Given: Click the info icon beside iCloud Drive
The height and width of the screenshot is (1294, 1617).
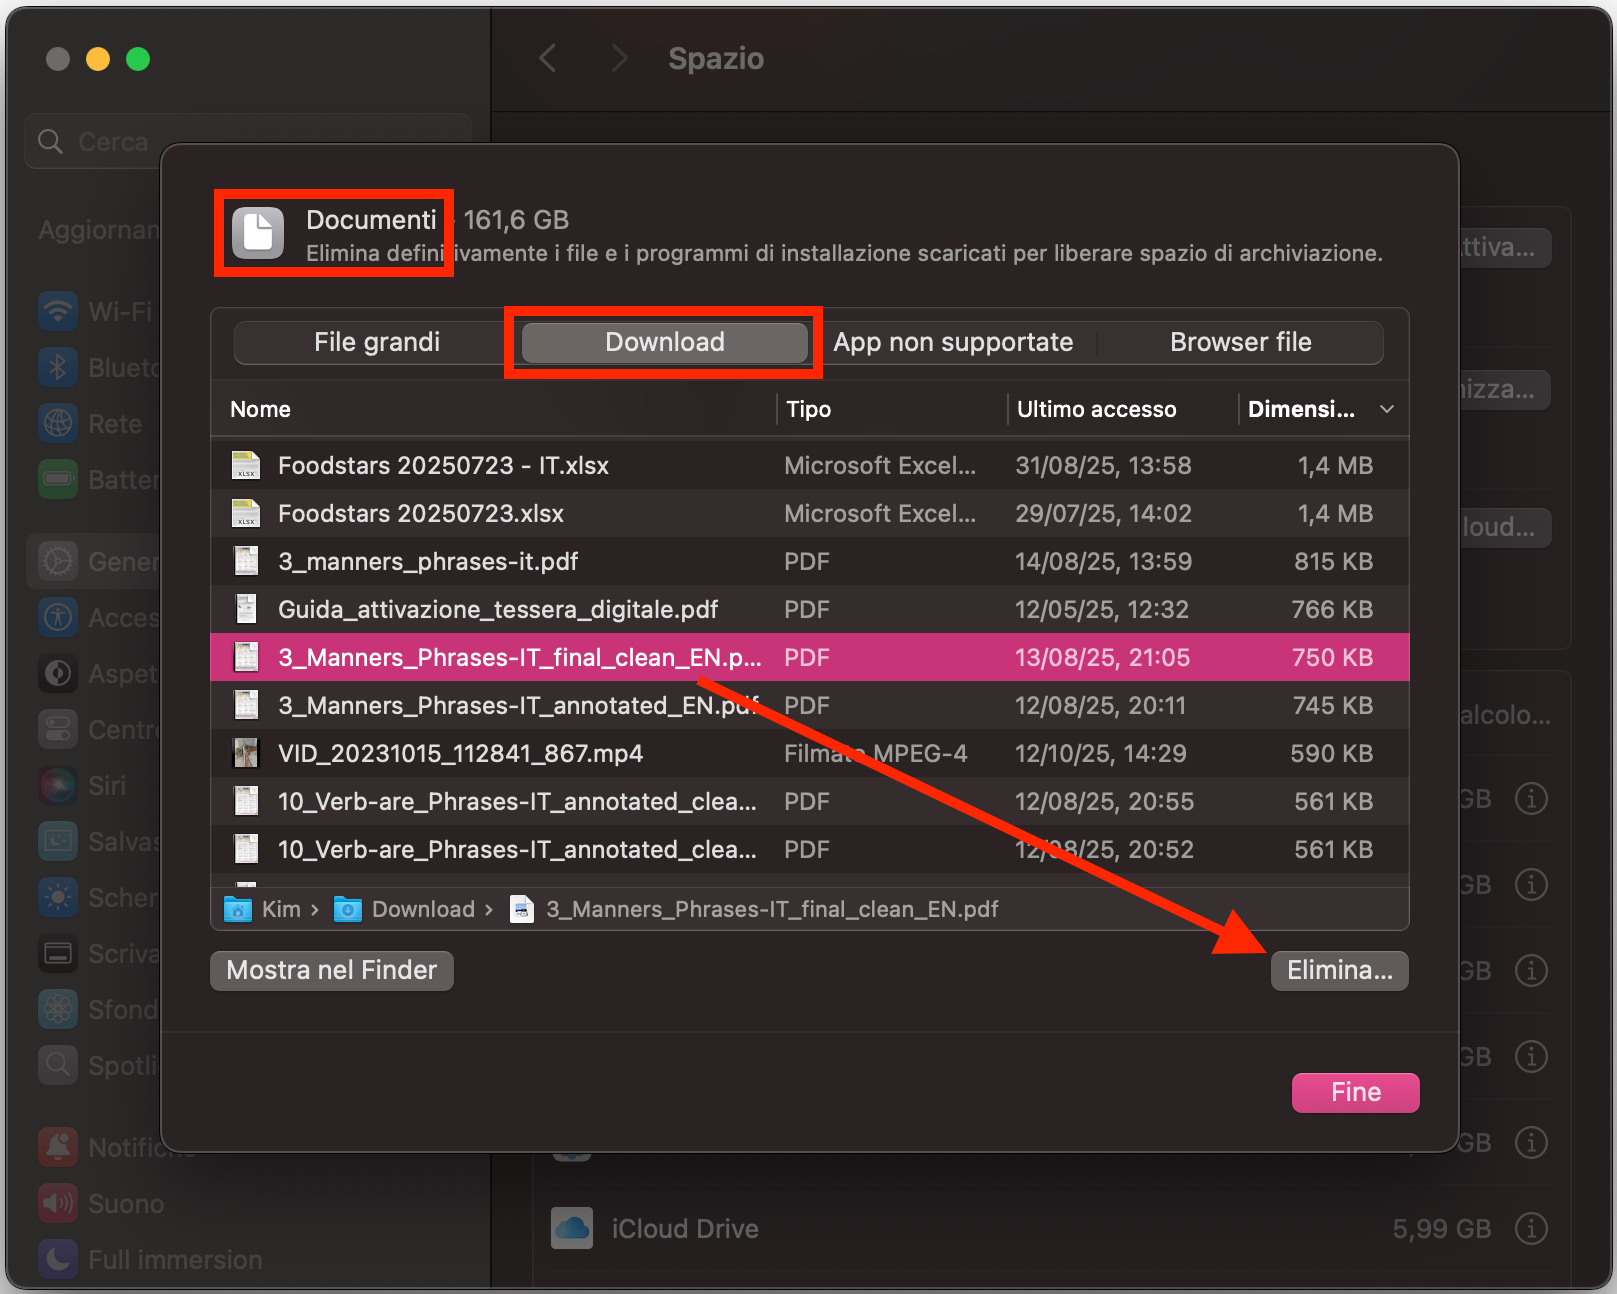Looking at the screenshot, I should click(1531, 1228).
